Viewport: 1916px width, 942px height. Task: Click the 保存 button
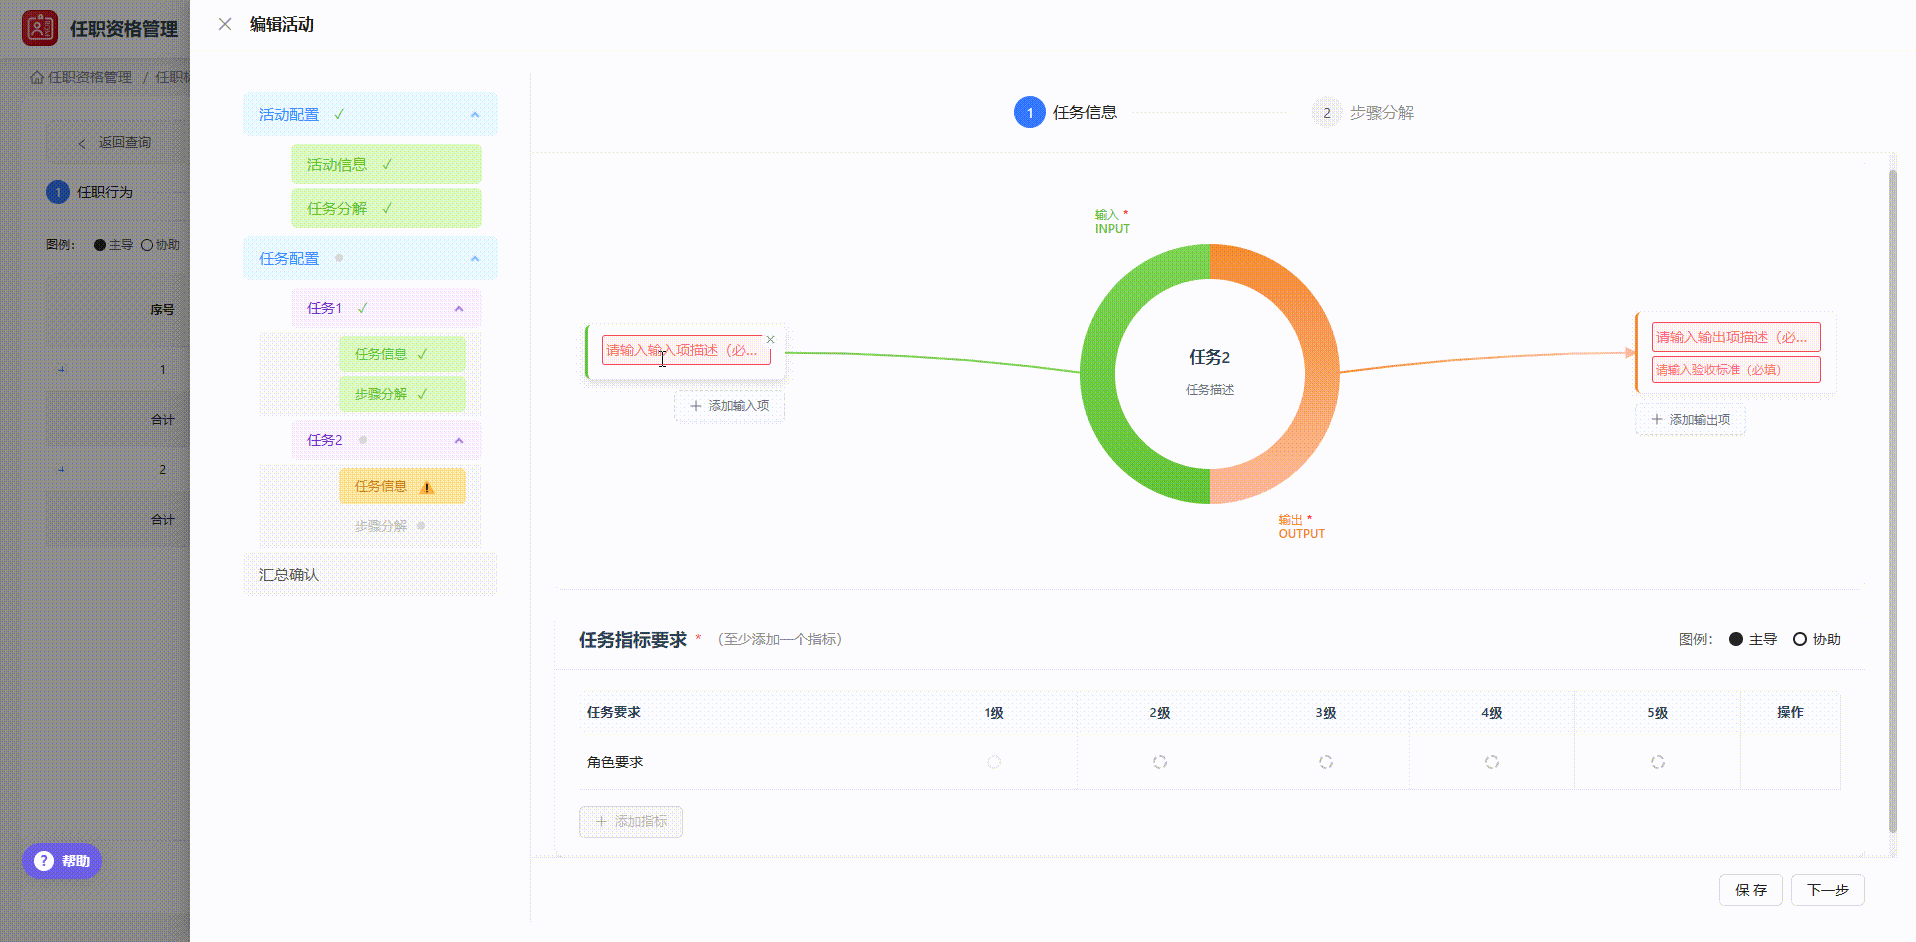(x=1750, y=890)
